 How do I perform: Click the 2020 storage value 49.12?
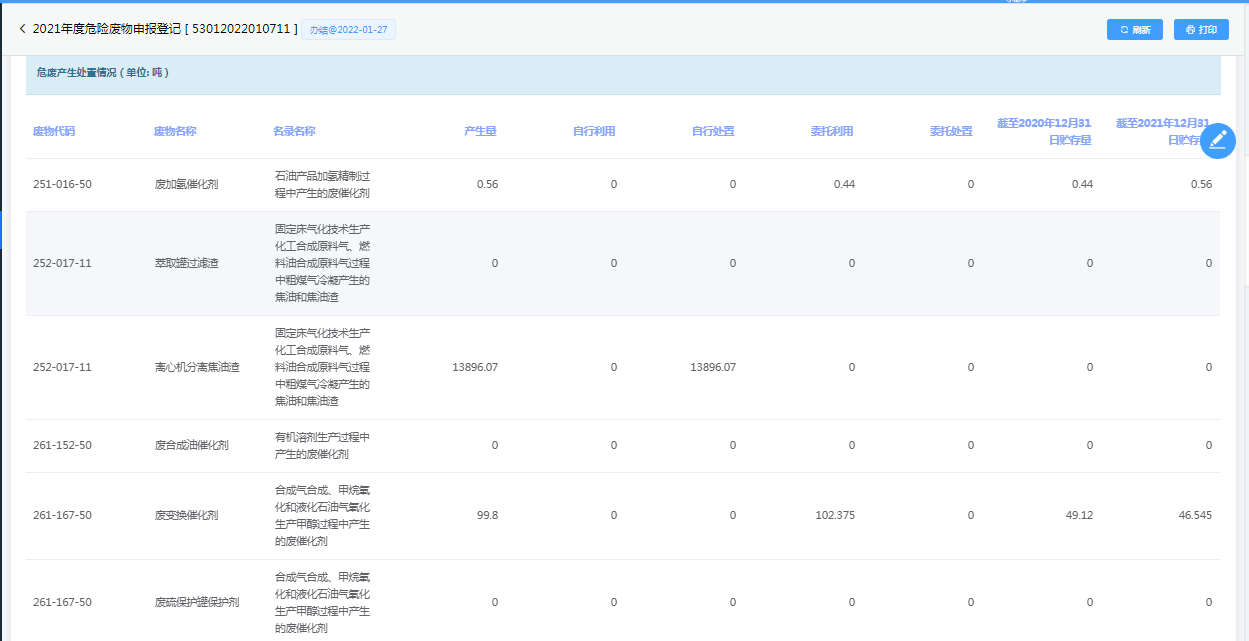1080,515
